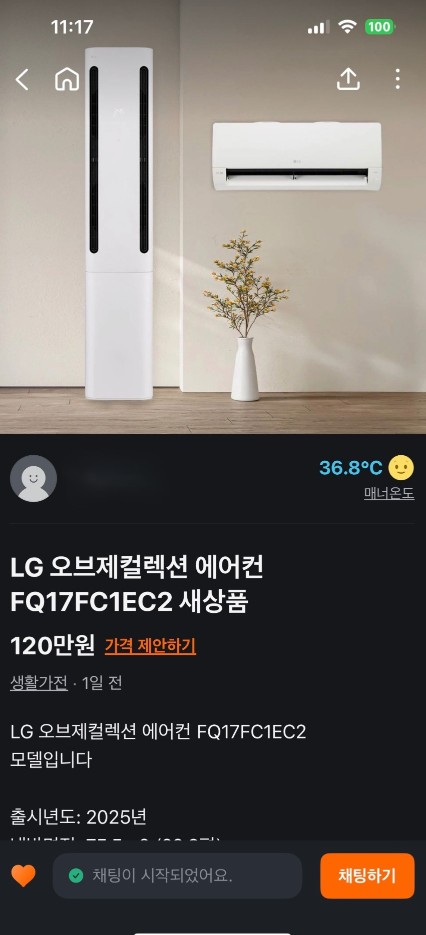Click the 가격 제안하기 link
Image resolution: width=426 pixels, height=935 pixels.
point(150,646)
